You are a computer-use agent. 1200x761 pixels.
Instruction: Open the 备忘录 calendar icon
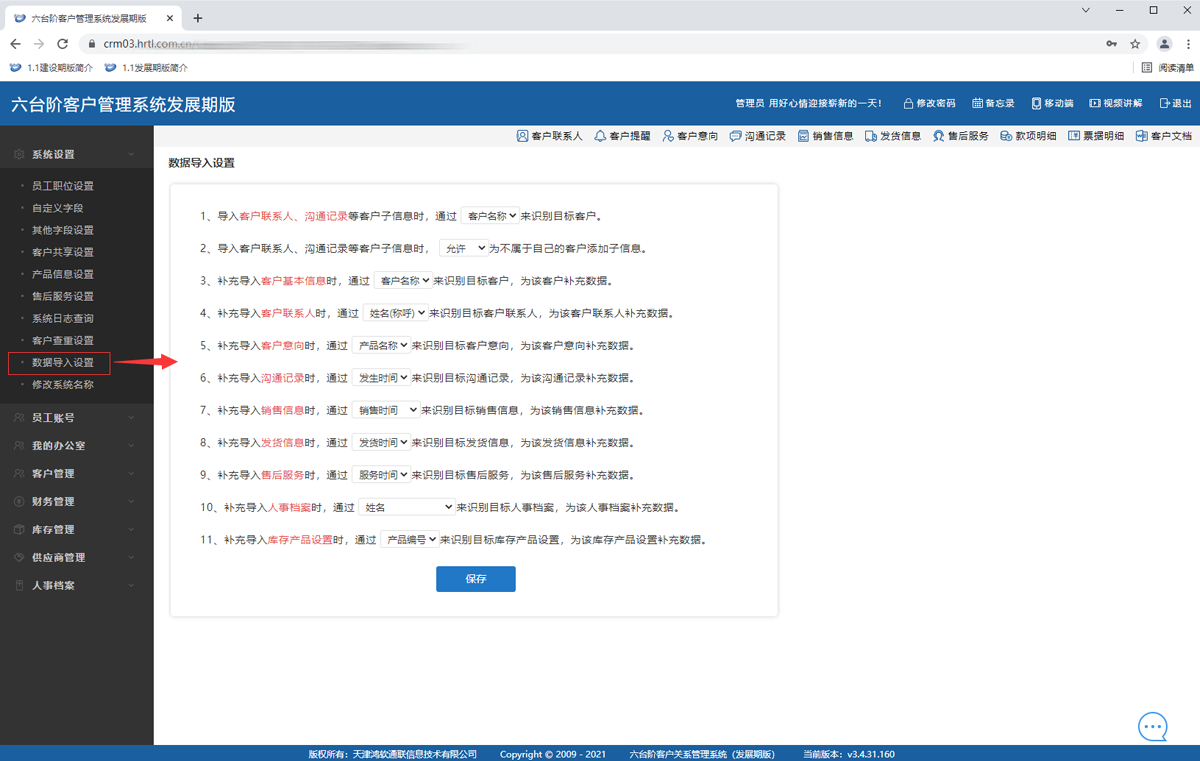(977, 103)
